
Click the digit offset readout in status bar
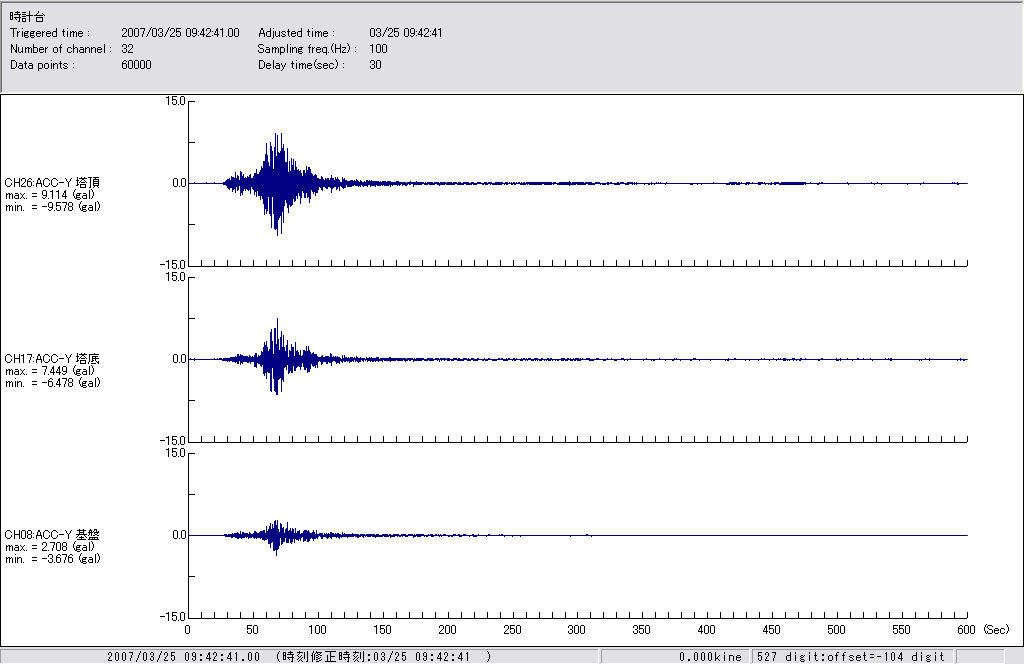(x=849, y=656)
